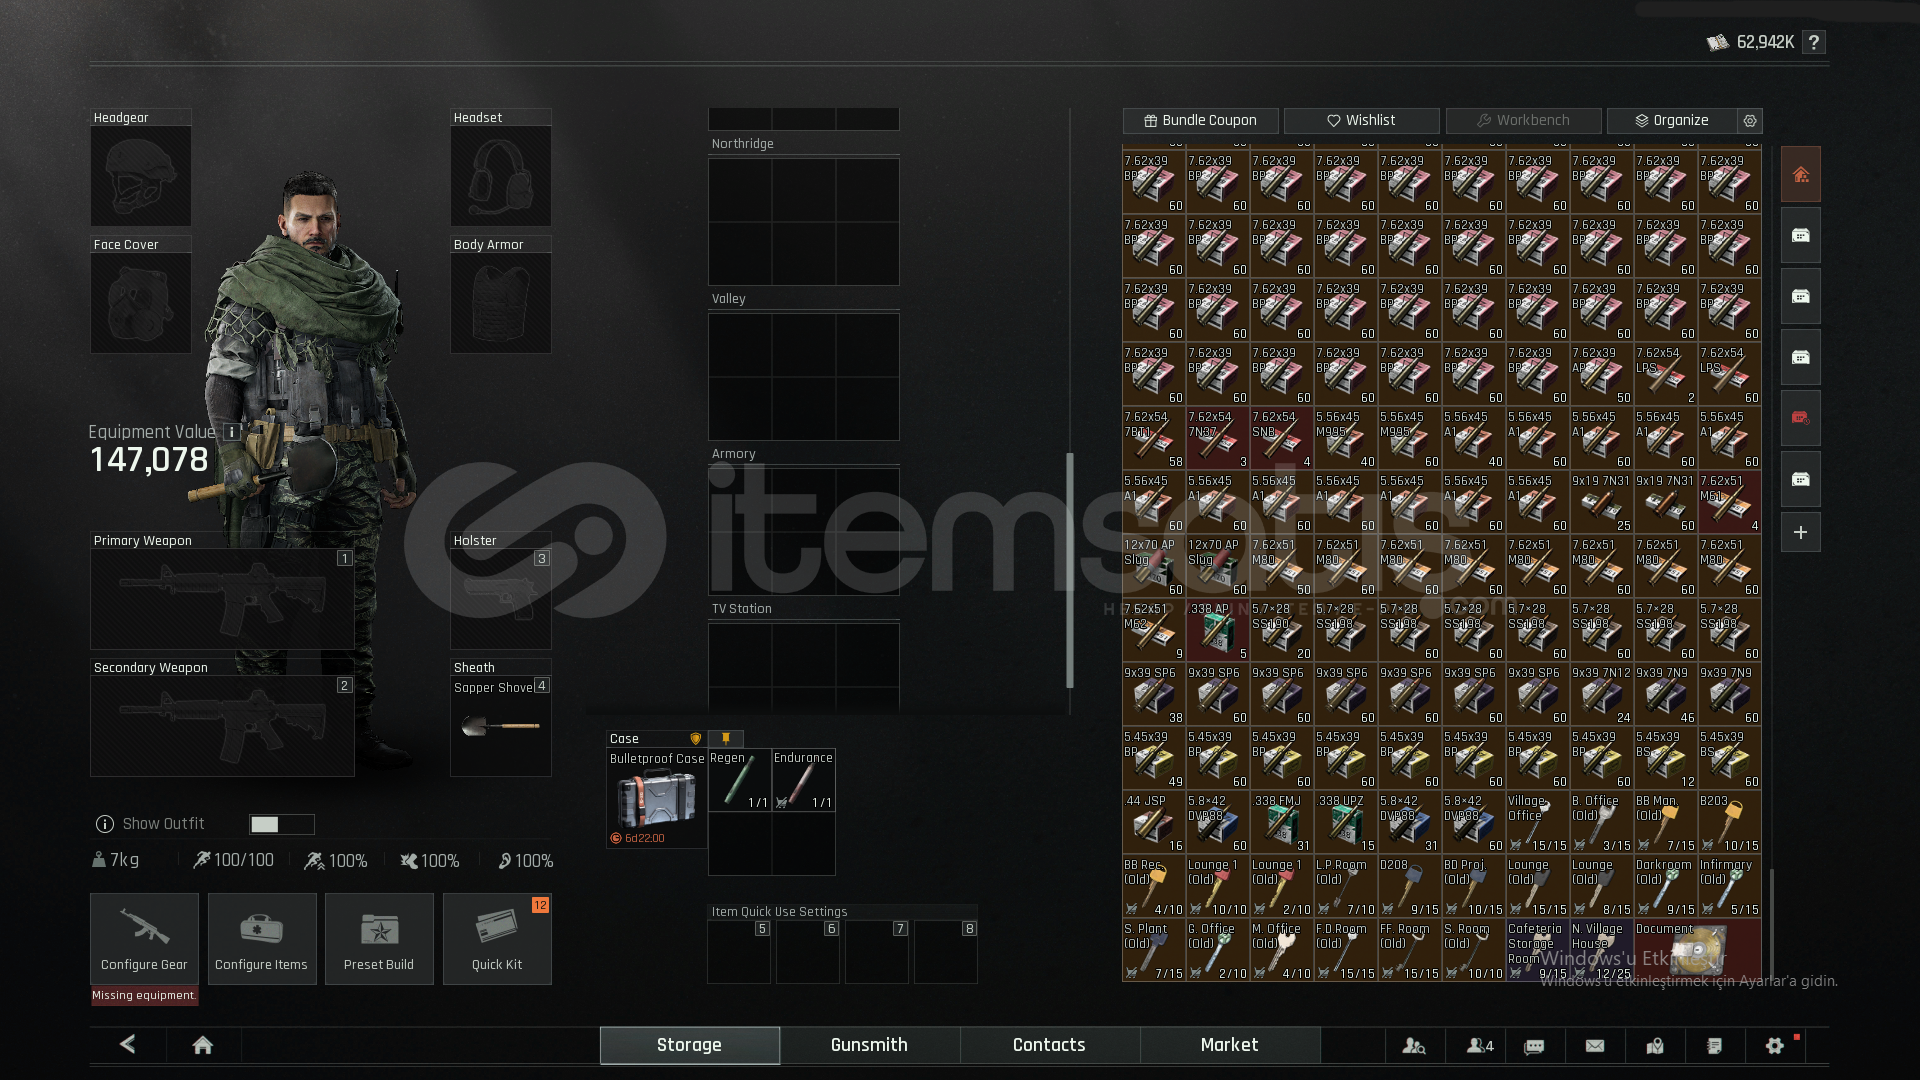
Task: Add new stash with plus icon
Action: tap(1800, 533)
